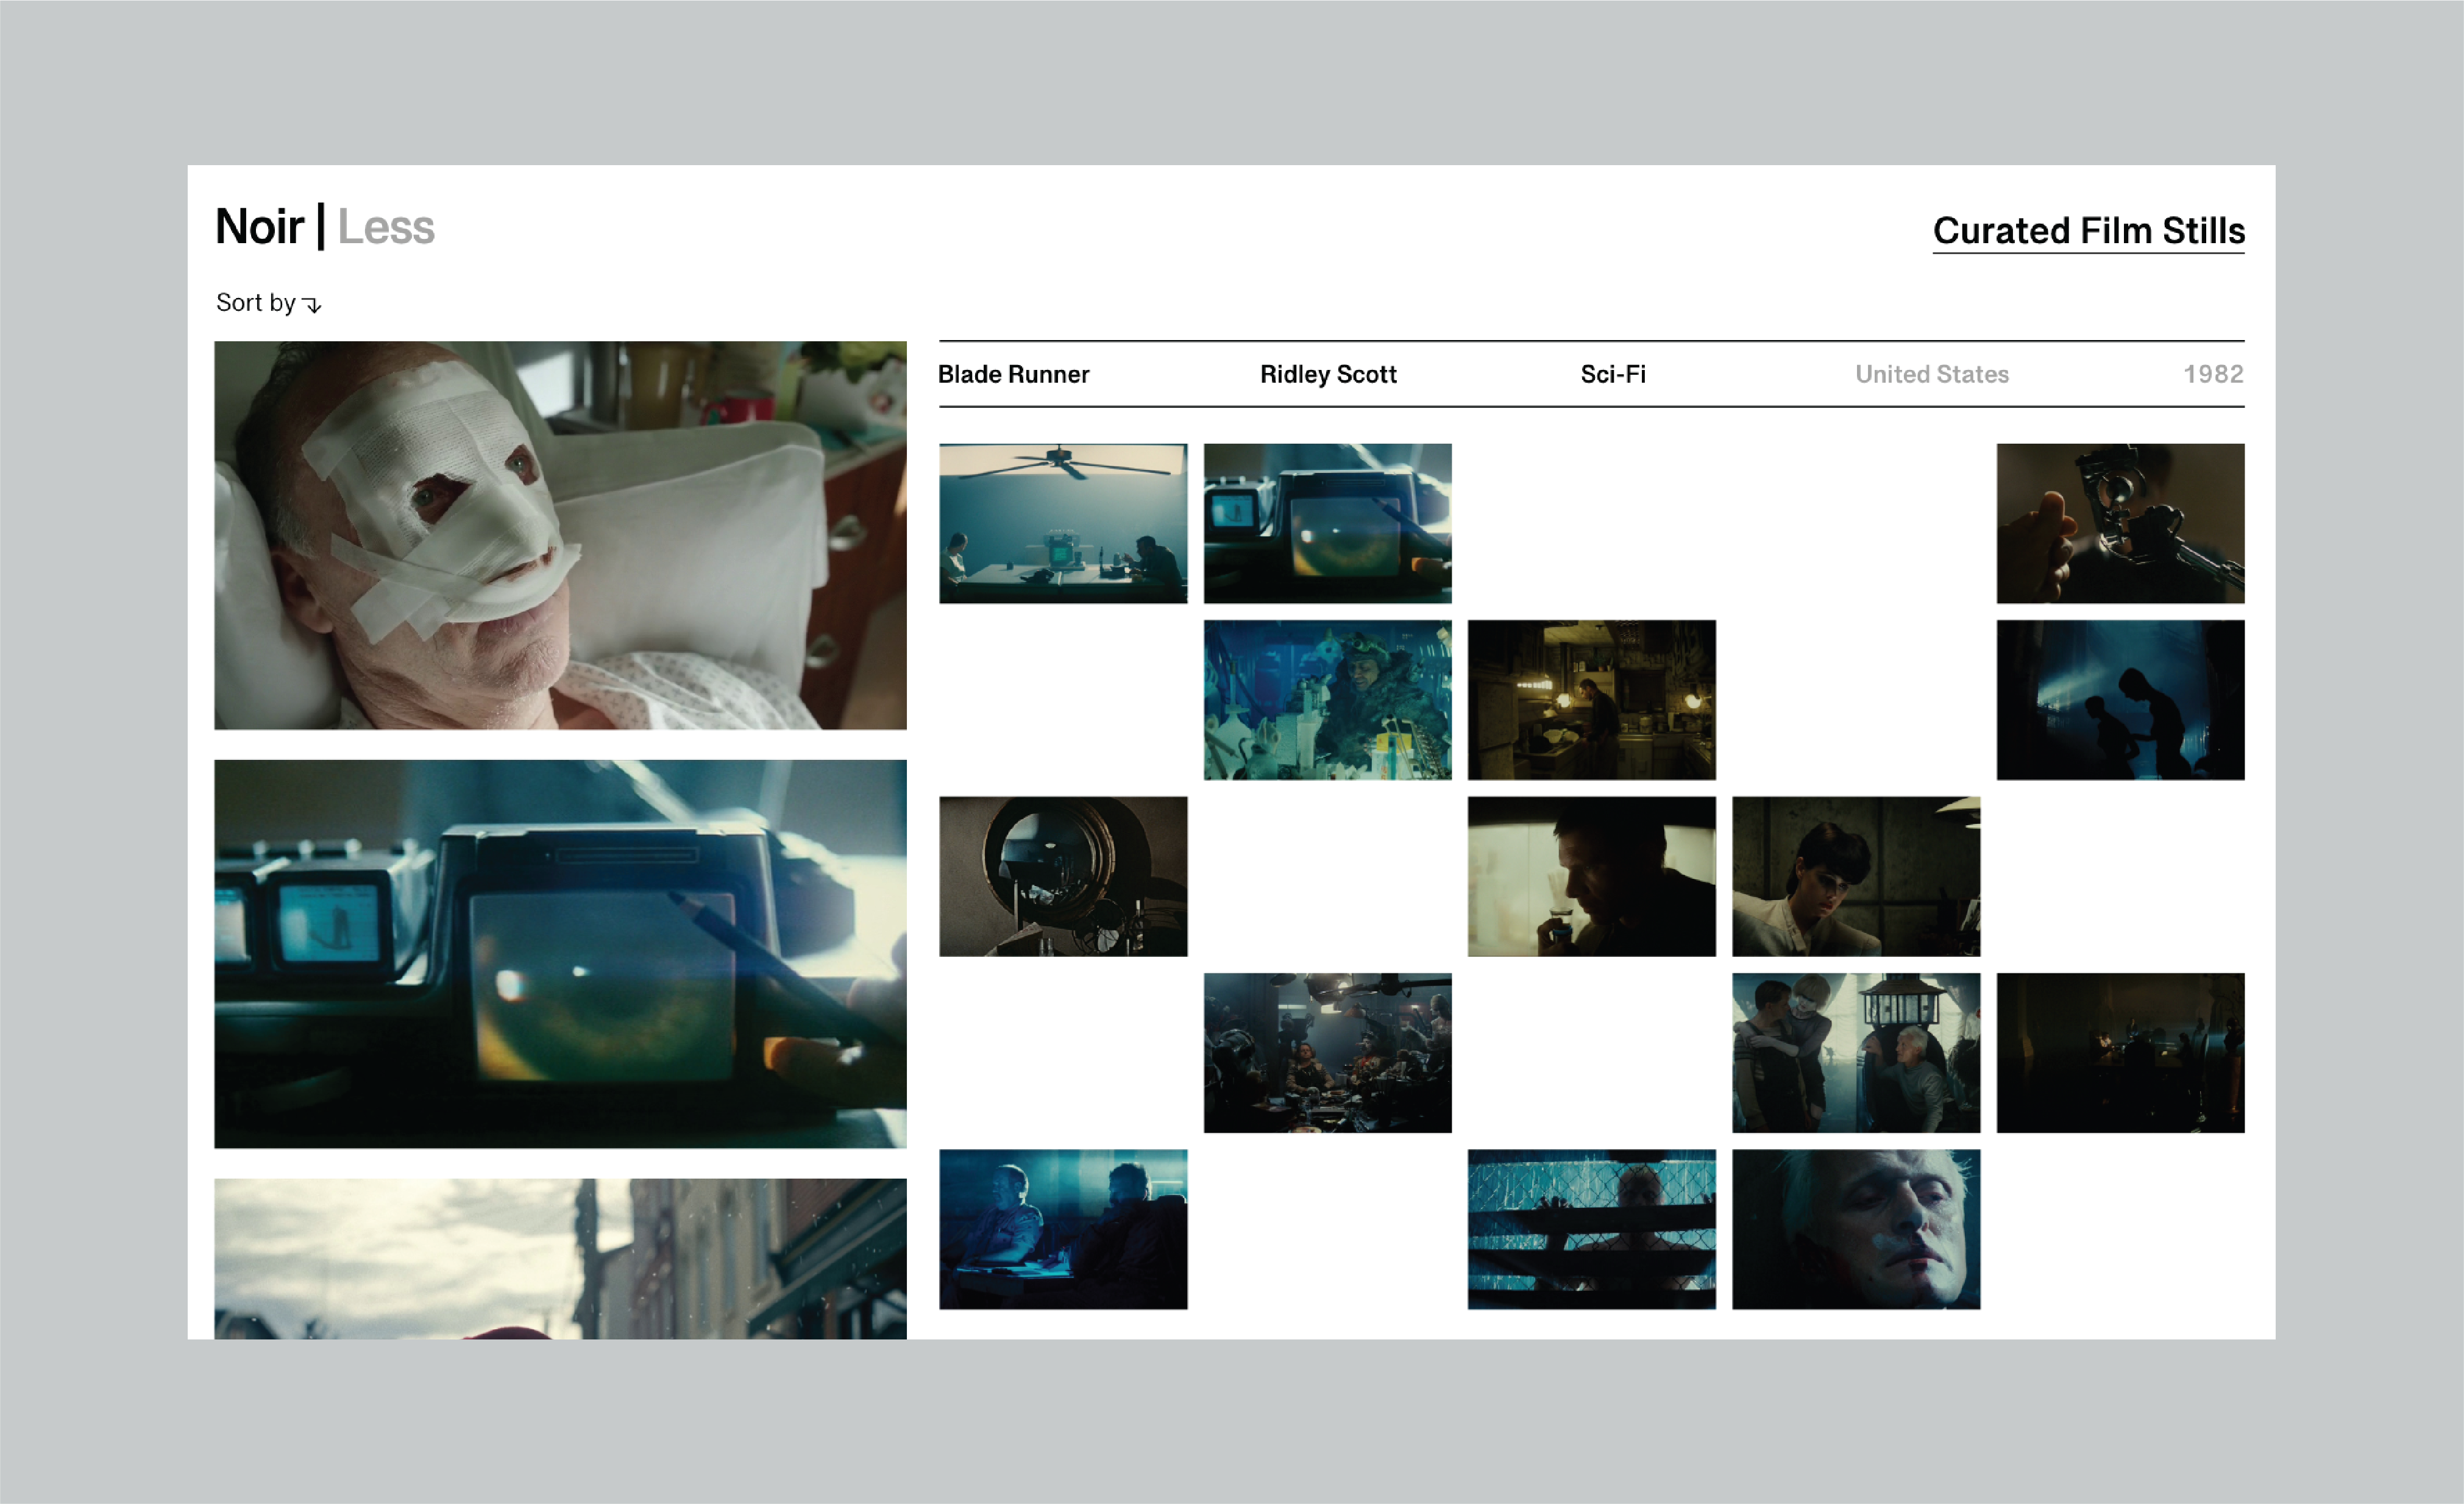Open the small eye on monitor thumbnail
Screen dimensions: 2464x1504
tap(1327, 523)
